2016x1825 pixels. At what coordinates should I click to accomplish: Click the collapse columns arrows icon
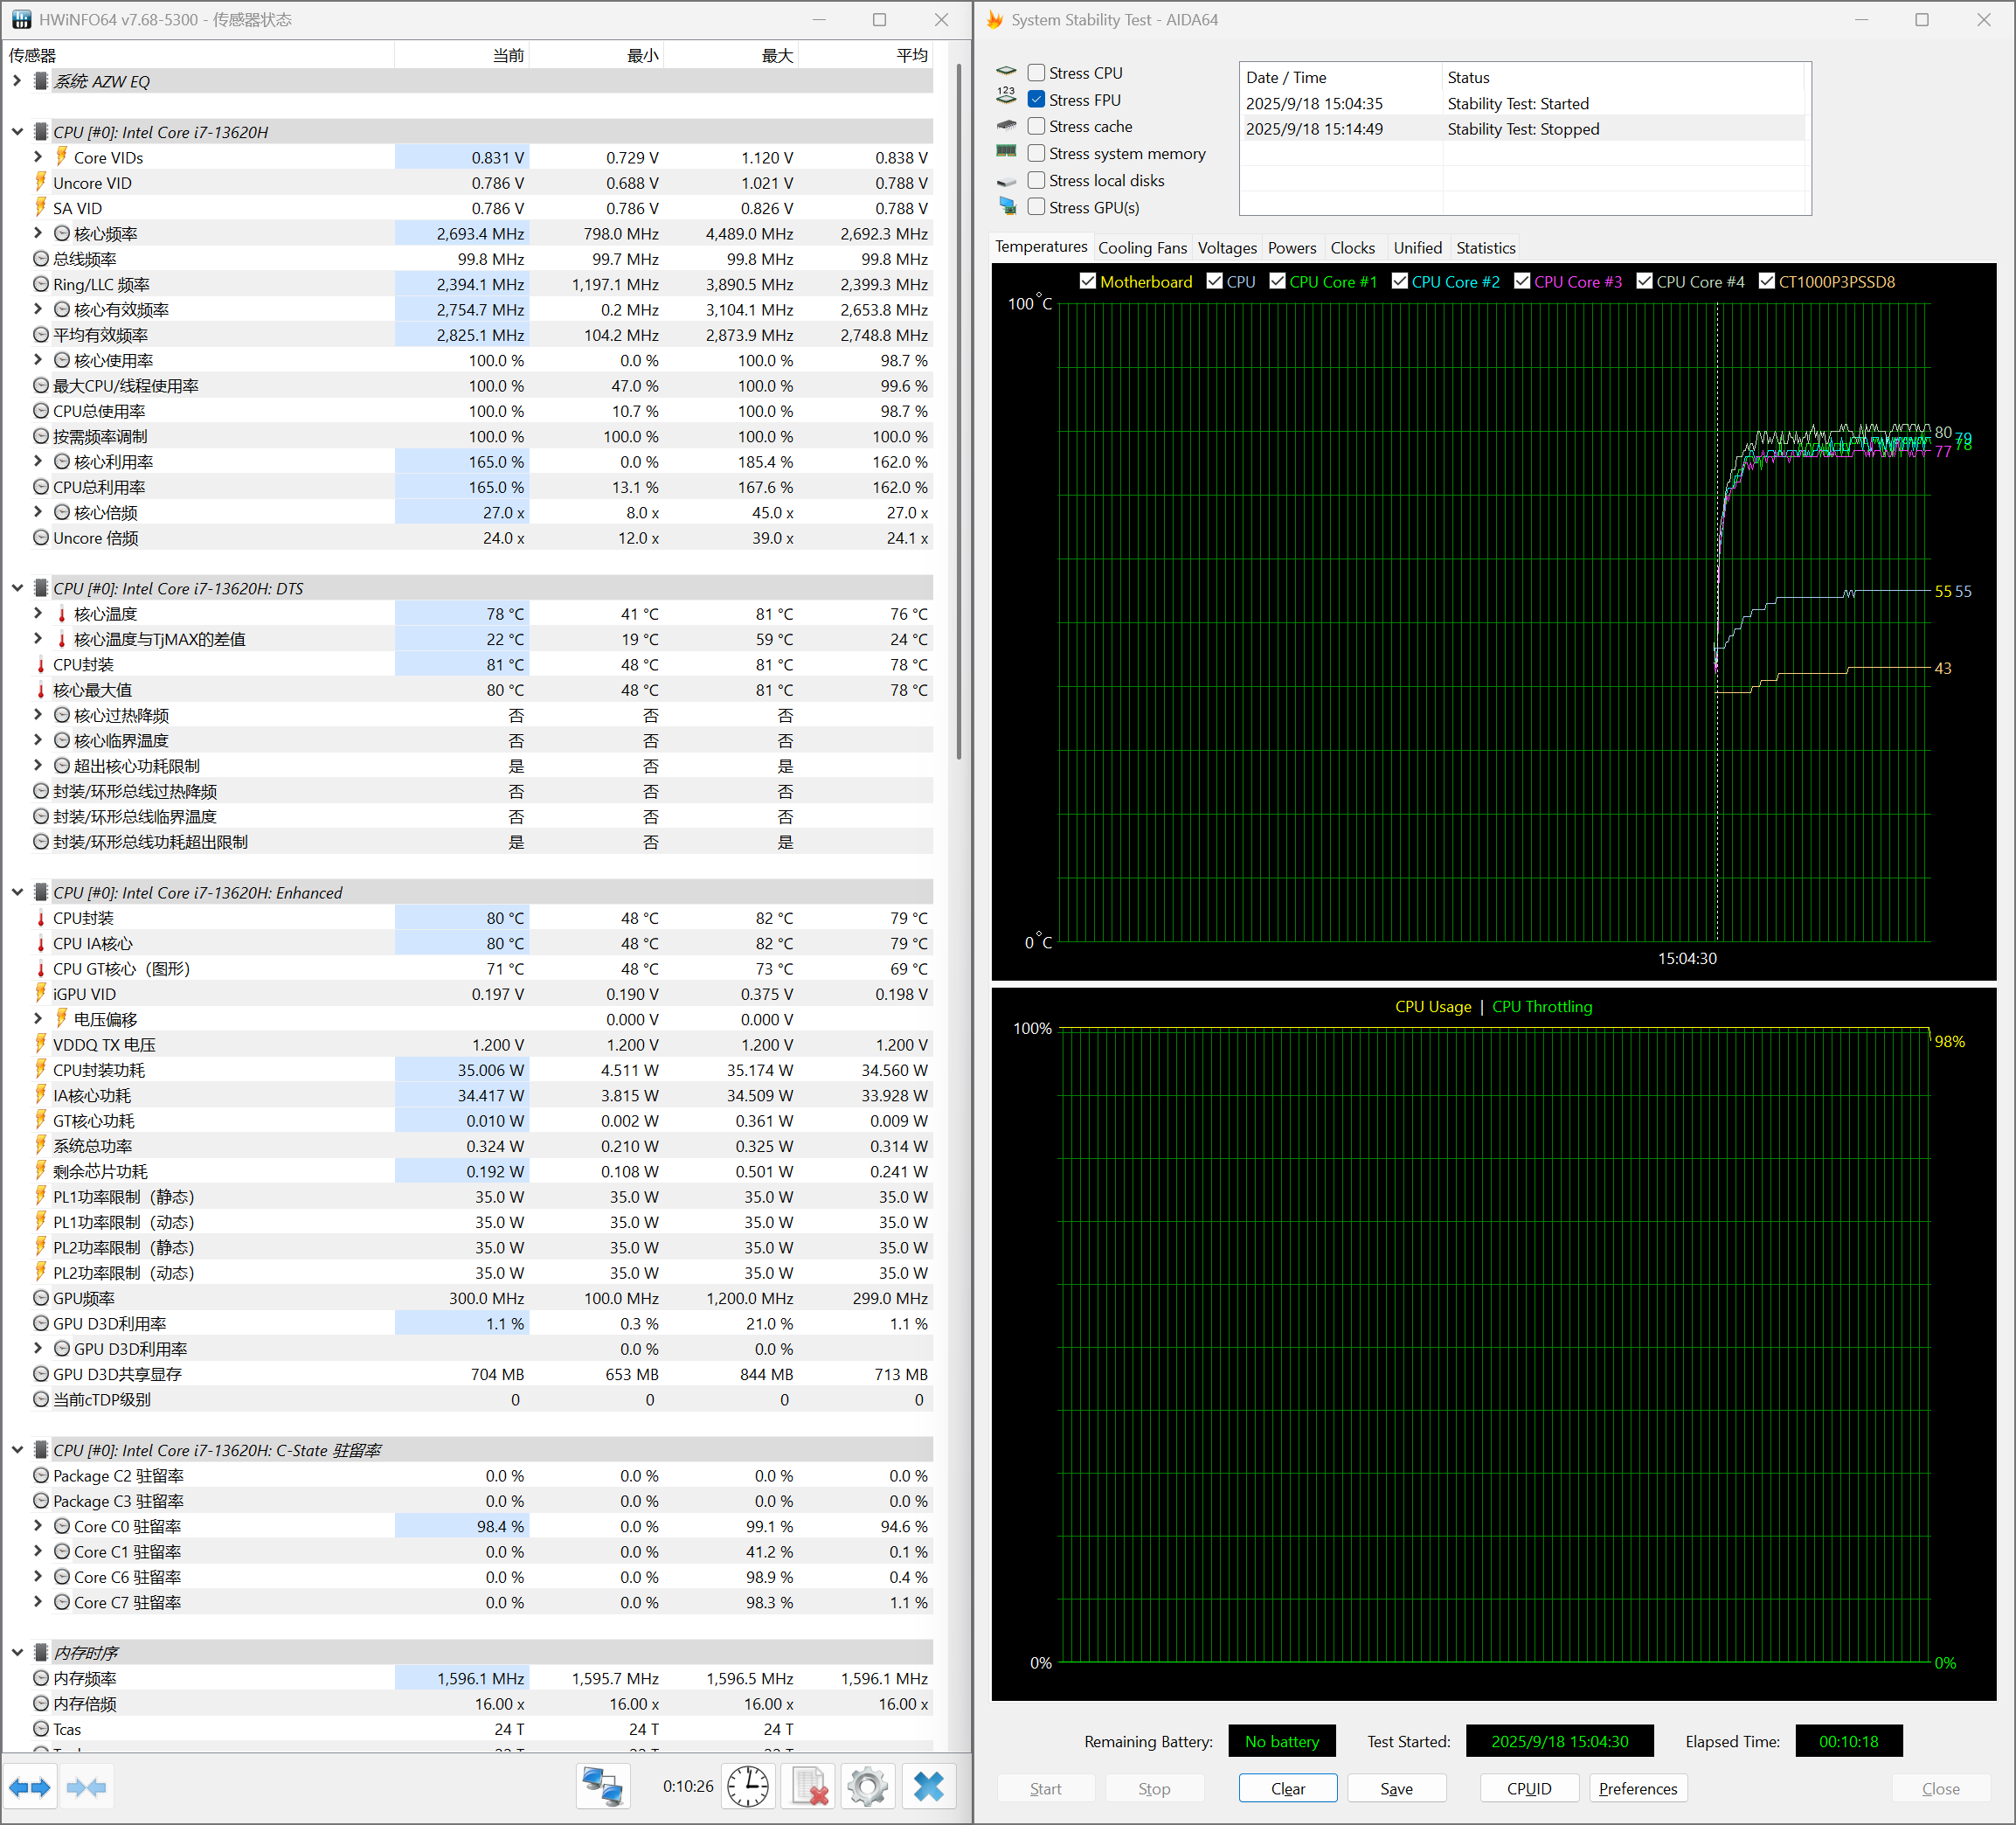86,1788
